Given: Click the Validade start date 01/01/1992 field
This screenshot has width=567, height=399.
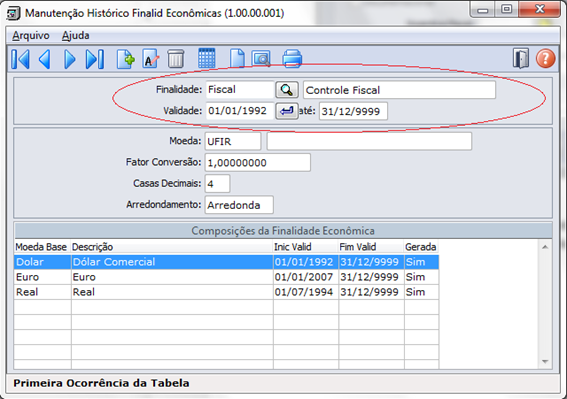Looking at the screenshot, I should pyautogui.click(x=239, y=111).
